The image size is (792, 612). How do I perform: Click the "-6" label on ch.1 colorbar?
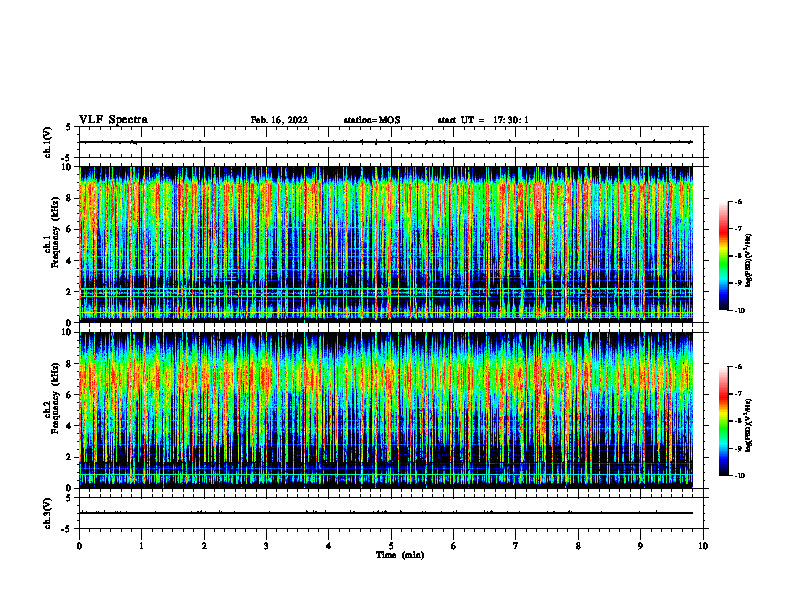pos(739,201)
